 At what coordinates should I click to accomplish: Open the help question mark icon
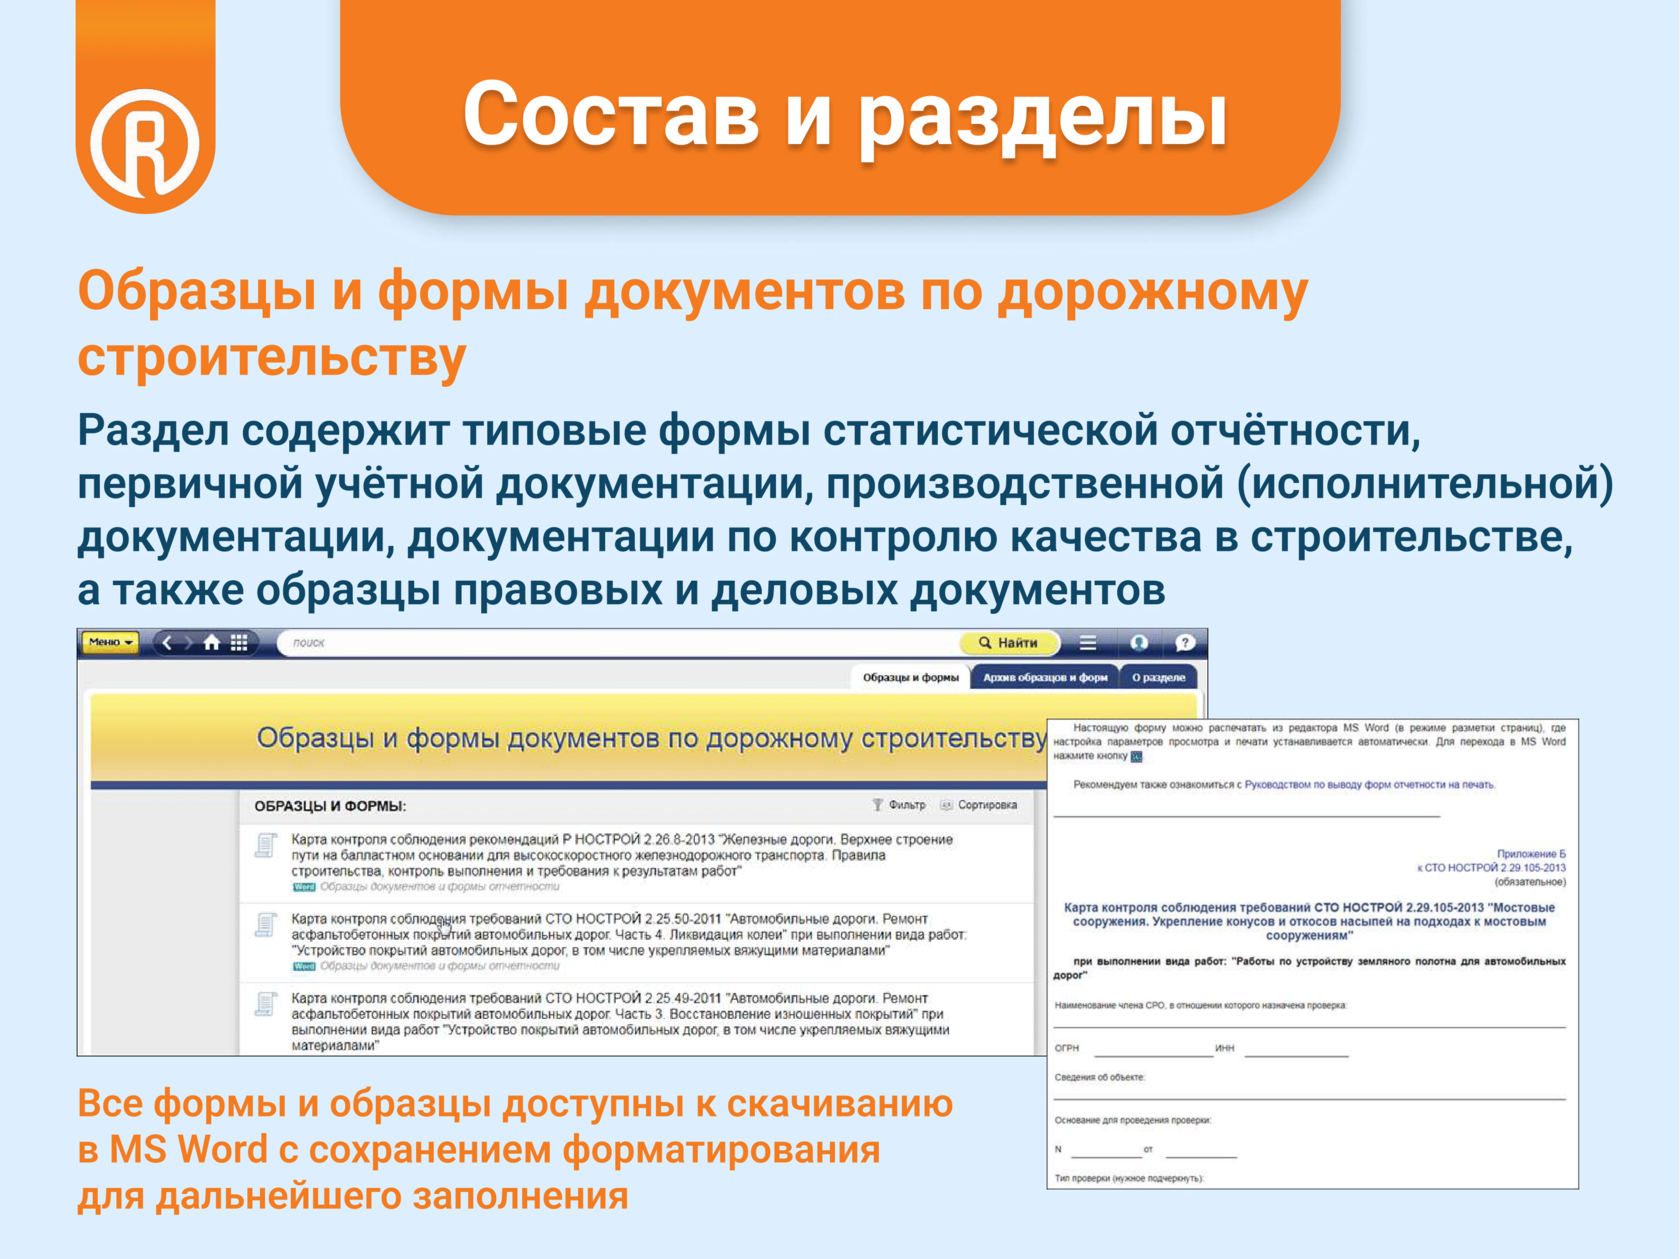pyautogui.click(x=1185, y=643)
